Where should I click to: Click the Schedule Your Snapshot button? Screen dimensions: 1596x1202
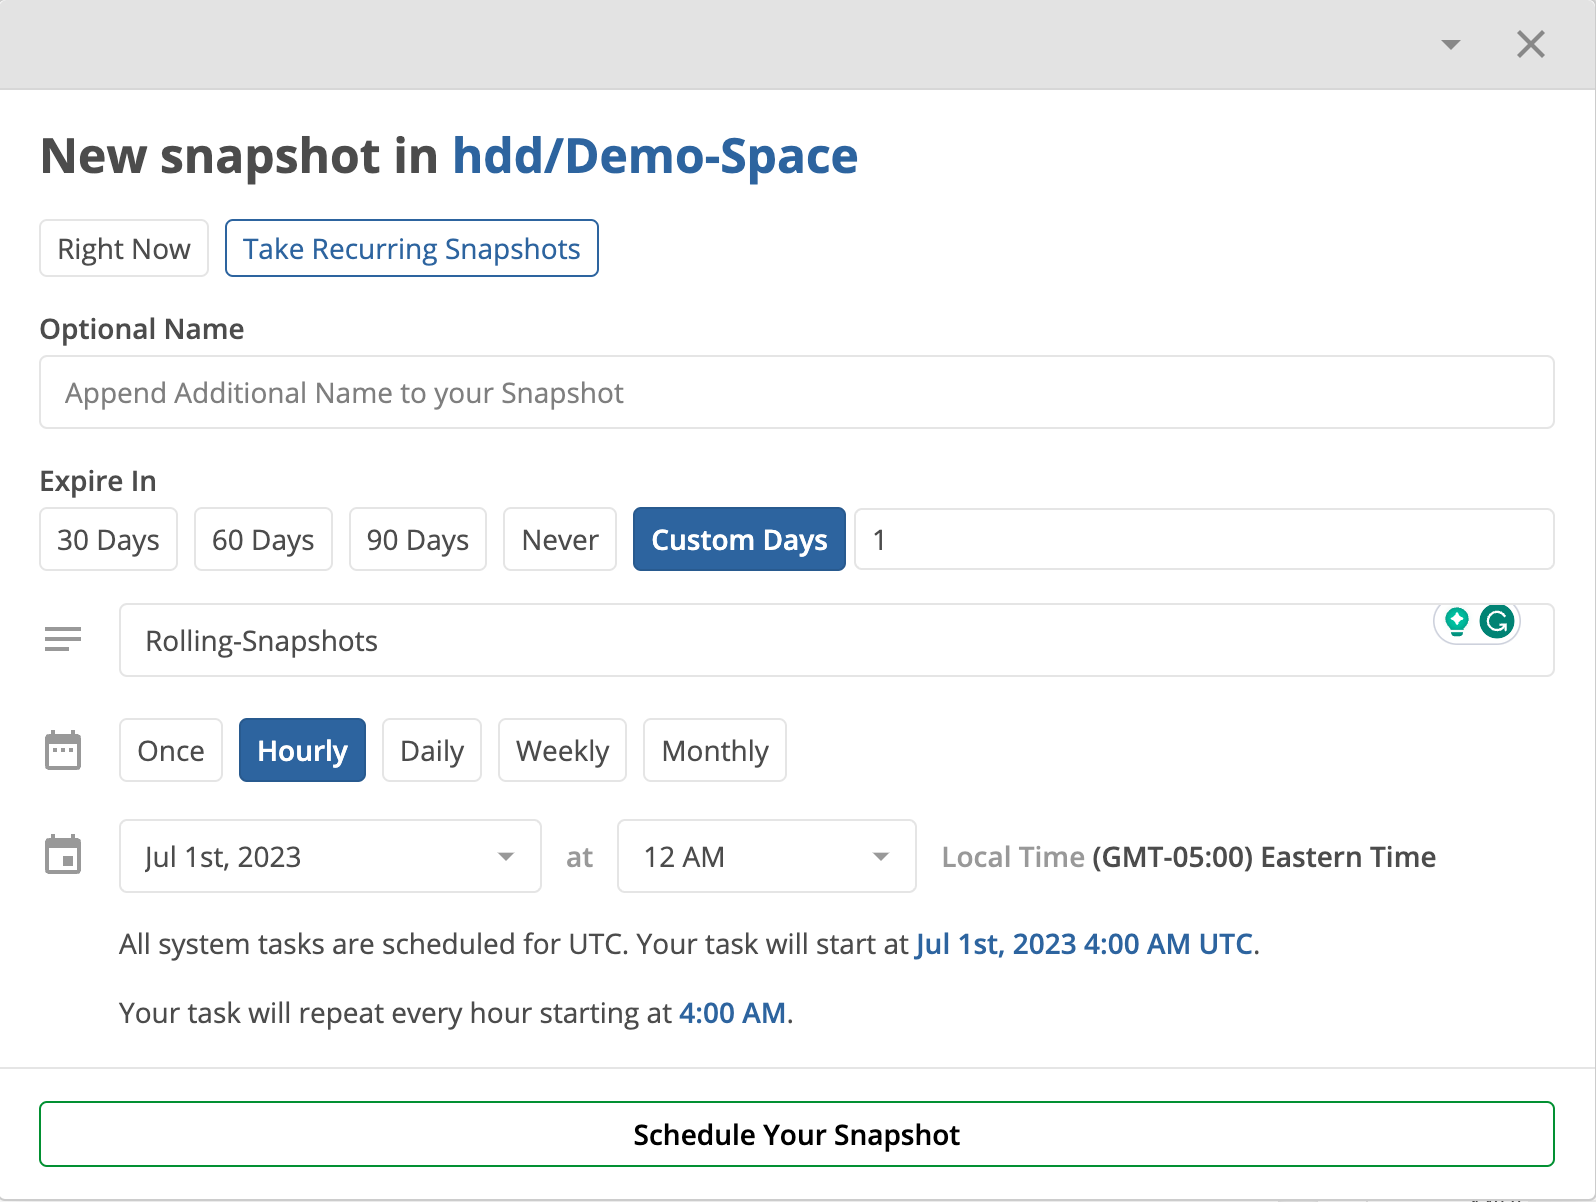tap(797, 1134)
